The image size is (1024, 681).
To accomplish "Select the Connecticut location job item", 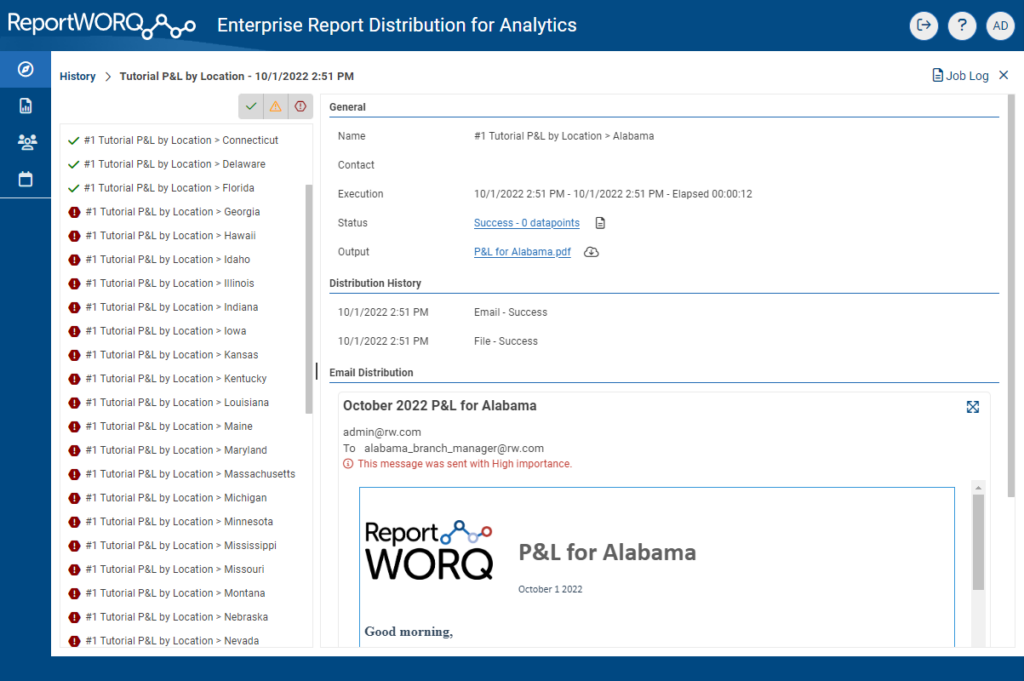I will pos(180,140).
